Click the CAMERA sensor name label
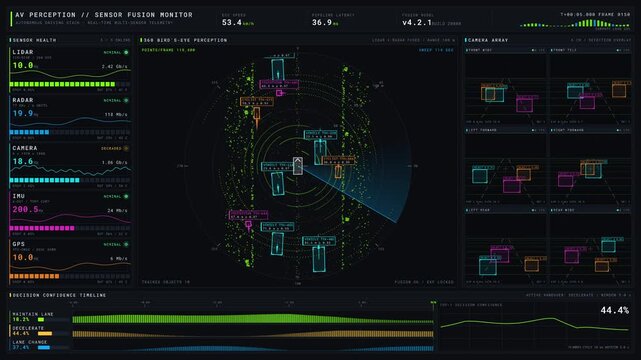The height and width of the screenshot is (360, 641). pyautogui.click(x=25, y=148)
